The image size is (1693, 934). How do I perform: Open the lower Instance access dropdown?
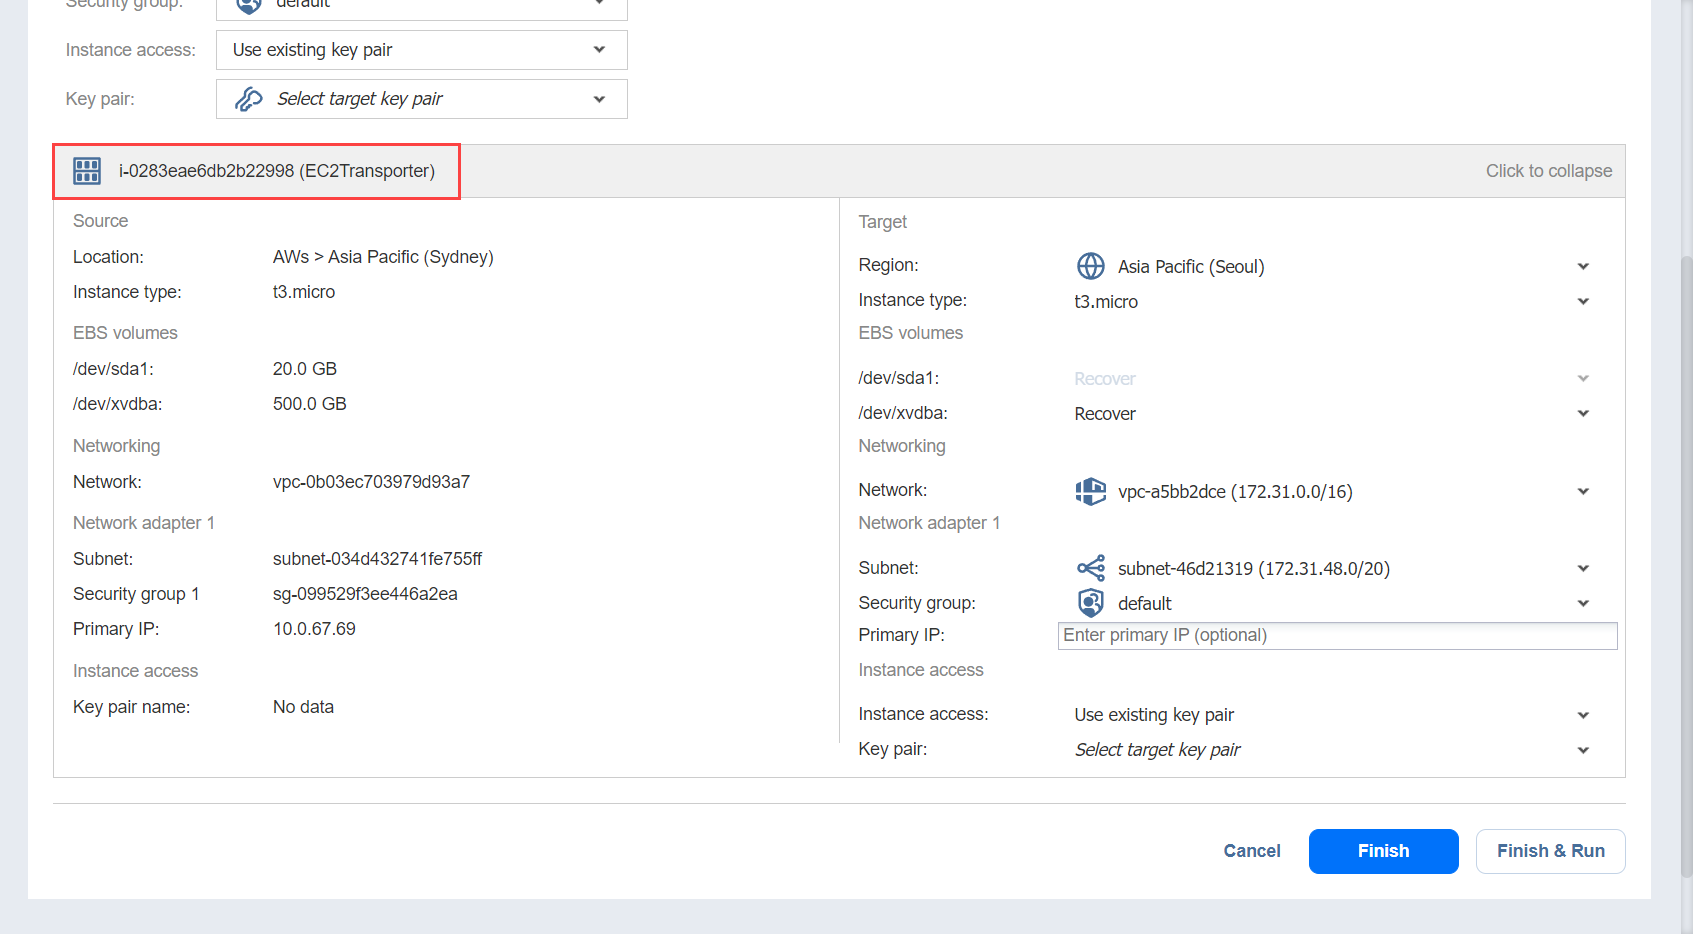[1582, 715]
